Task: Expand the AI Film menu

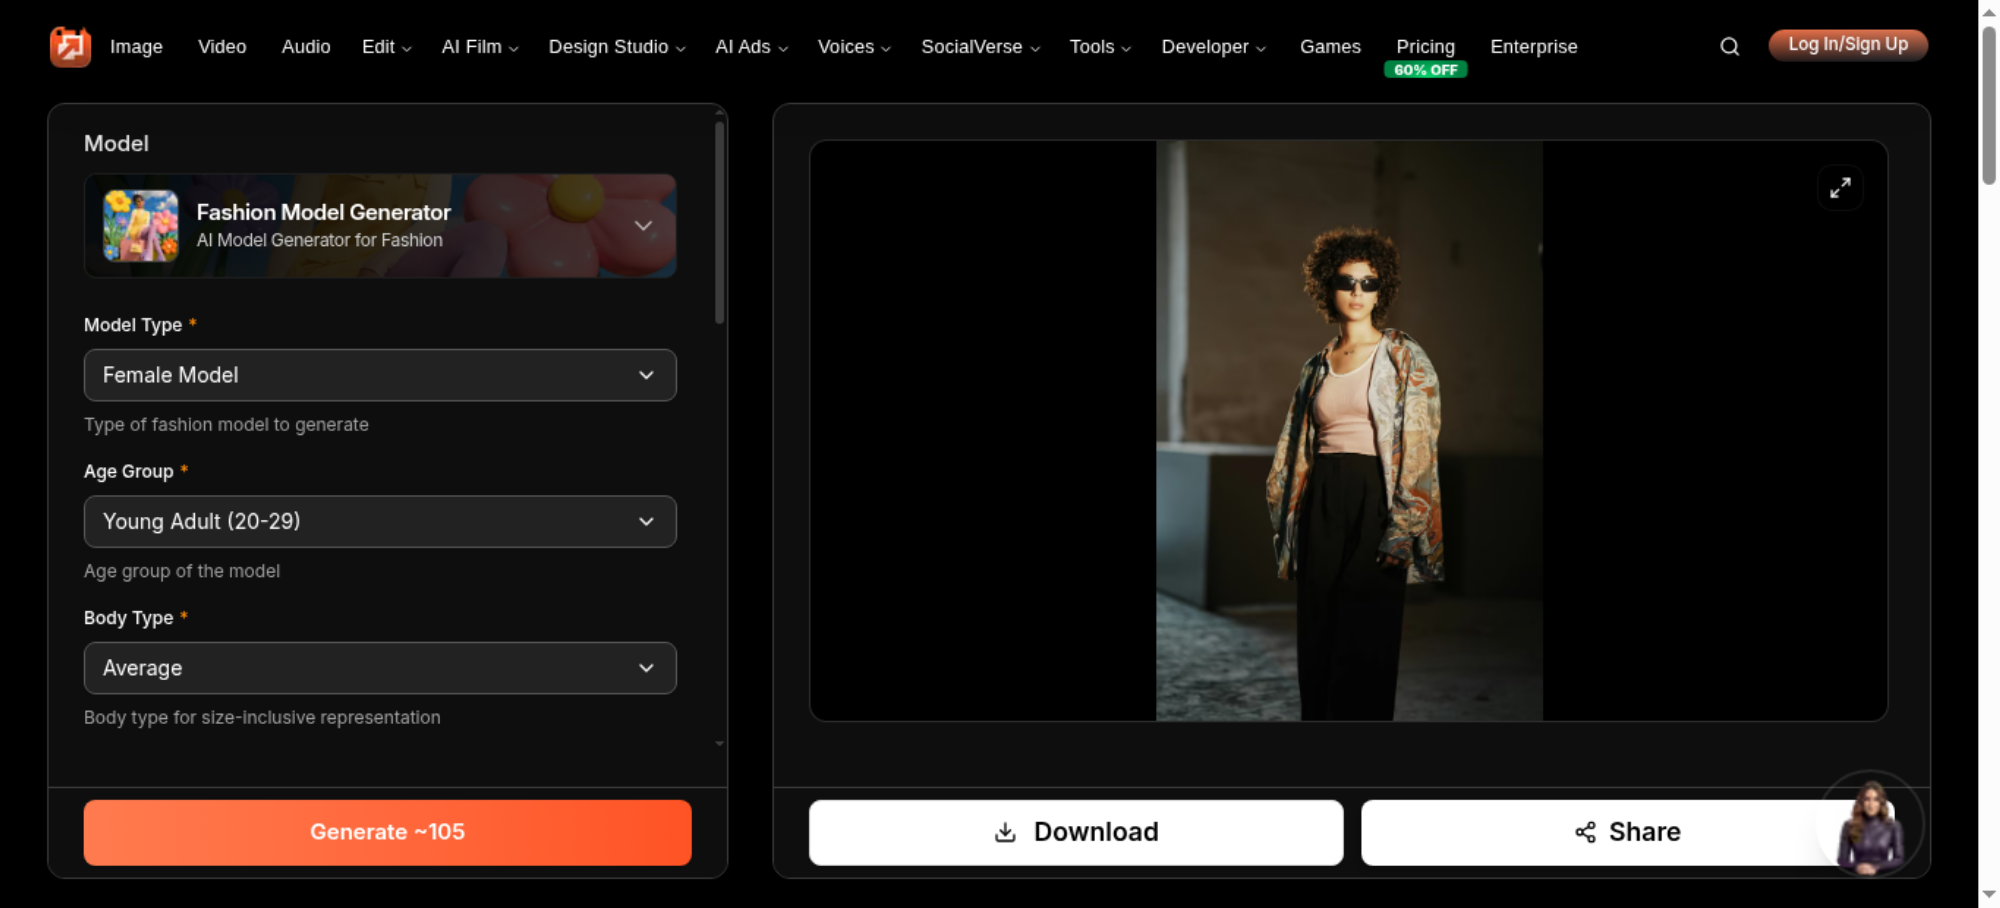Action: point(480,47)
